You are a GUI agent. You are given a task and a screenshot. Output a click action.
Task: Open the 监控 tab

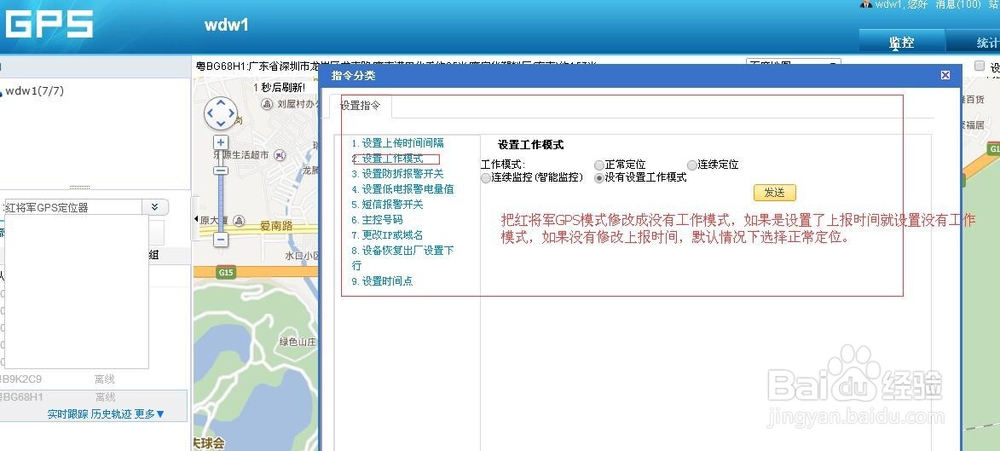pyautogui.click(x=901, y=43)
